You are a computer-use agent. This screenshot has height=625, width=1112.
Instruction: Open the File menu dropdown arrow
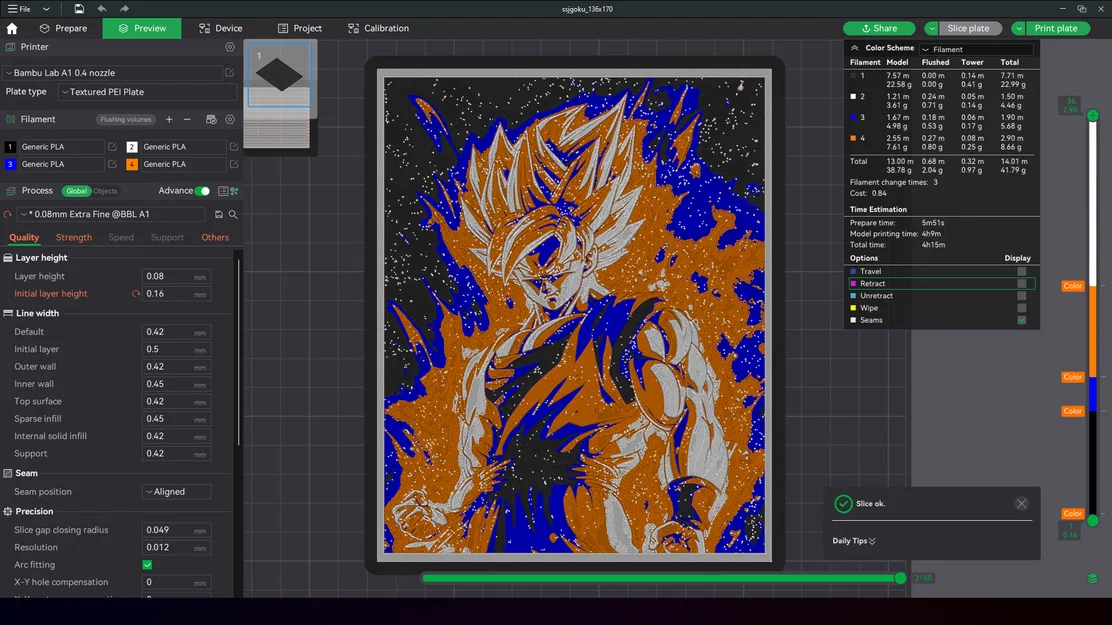46,9
